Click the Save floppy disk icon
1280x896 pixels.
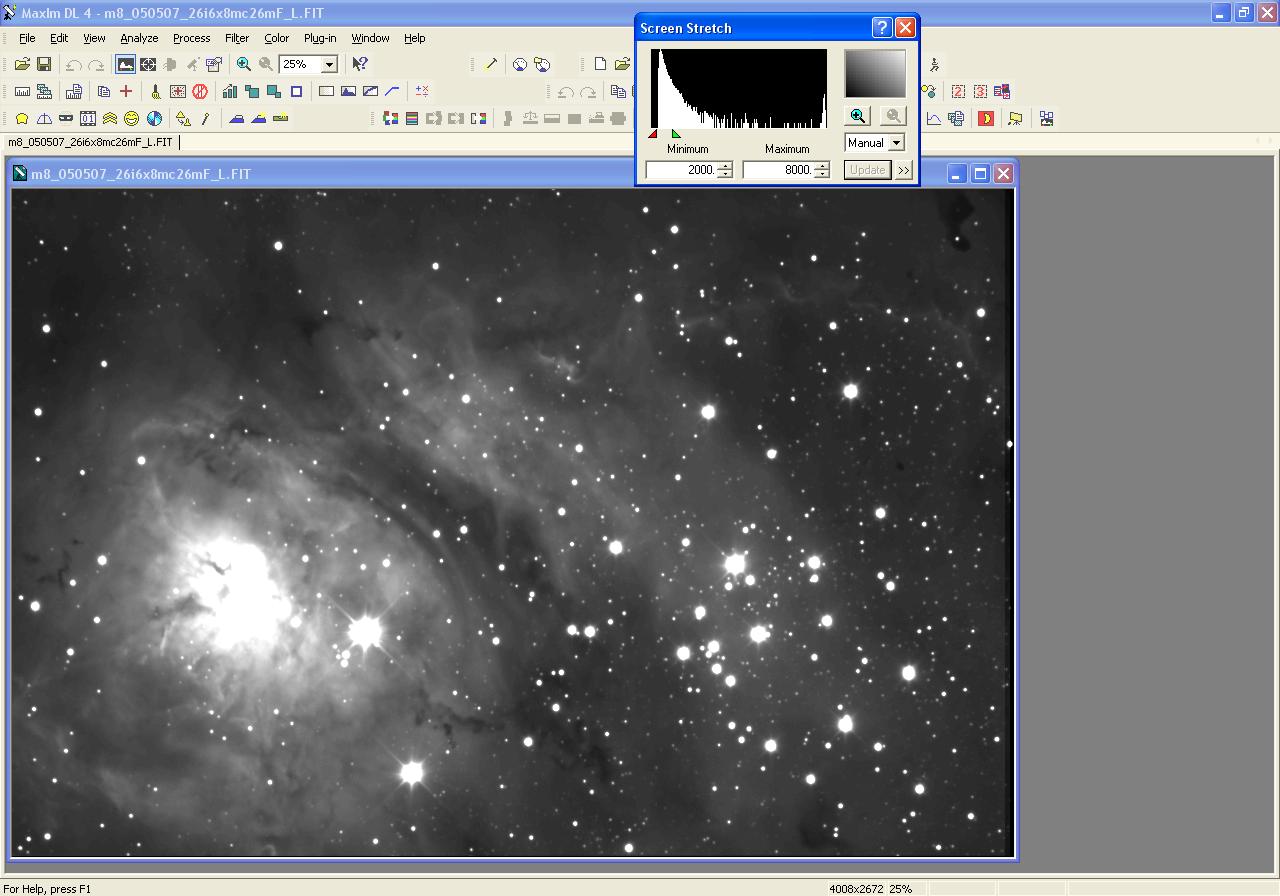point(44,64)
